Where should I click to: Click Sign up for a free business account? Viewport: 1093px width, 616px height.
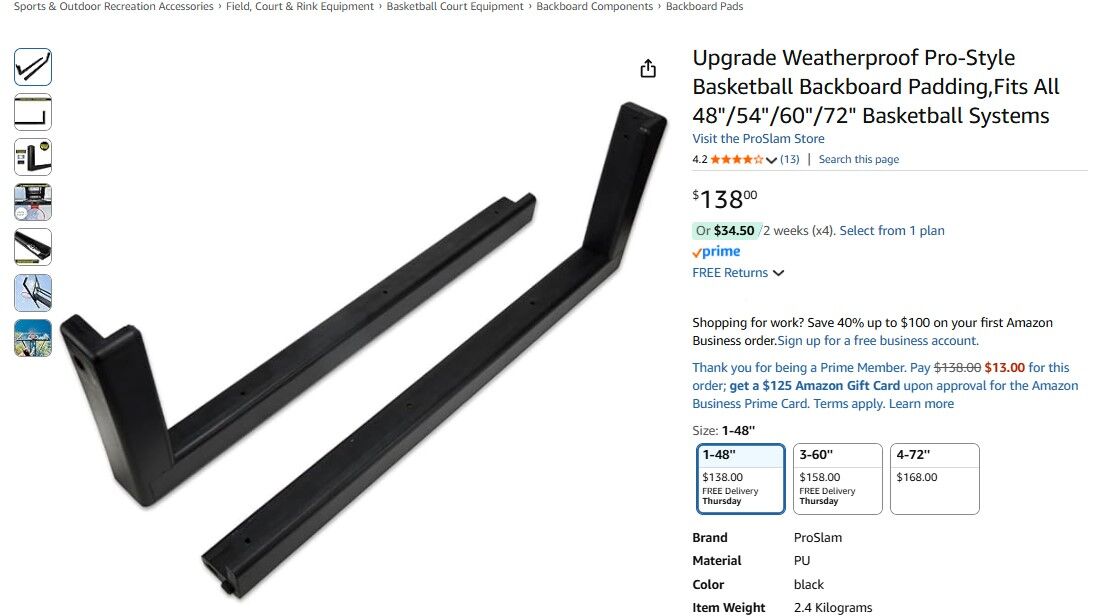tap(878, 341)
